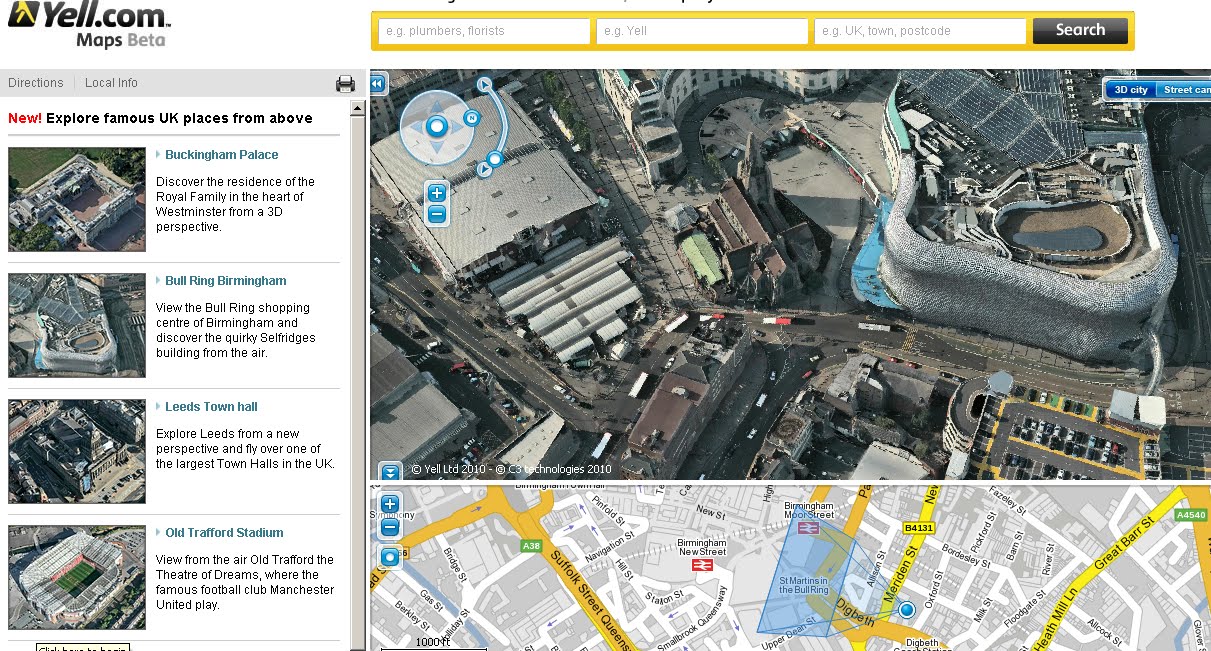Viewport: 1211px width, 651px height.
Task: Click the Yell.com Maps Beta logo
Action: click(x=88, y=25)
